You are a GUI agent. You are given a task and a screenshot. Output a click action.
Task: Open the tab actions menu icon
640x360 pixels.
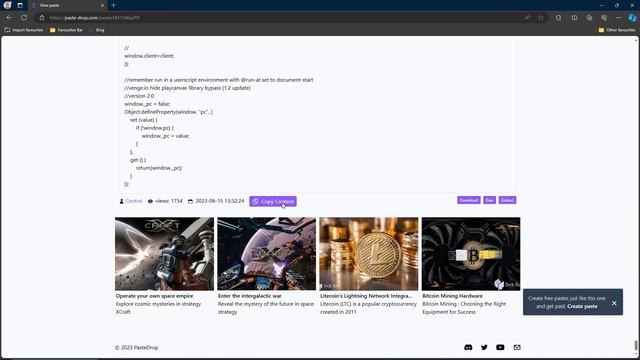click(x=20, y=5)
